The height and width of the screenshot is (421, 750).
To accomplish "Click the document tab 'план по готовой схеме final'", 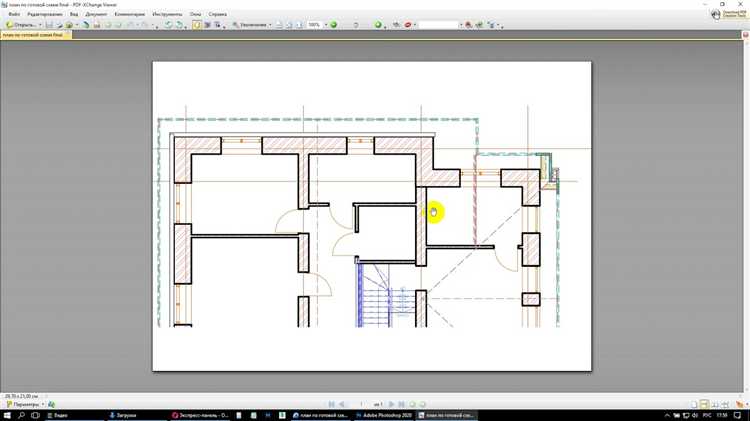I will click(33, 35).
